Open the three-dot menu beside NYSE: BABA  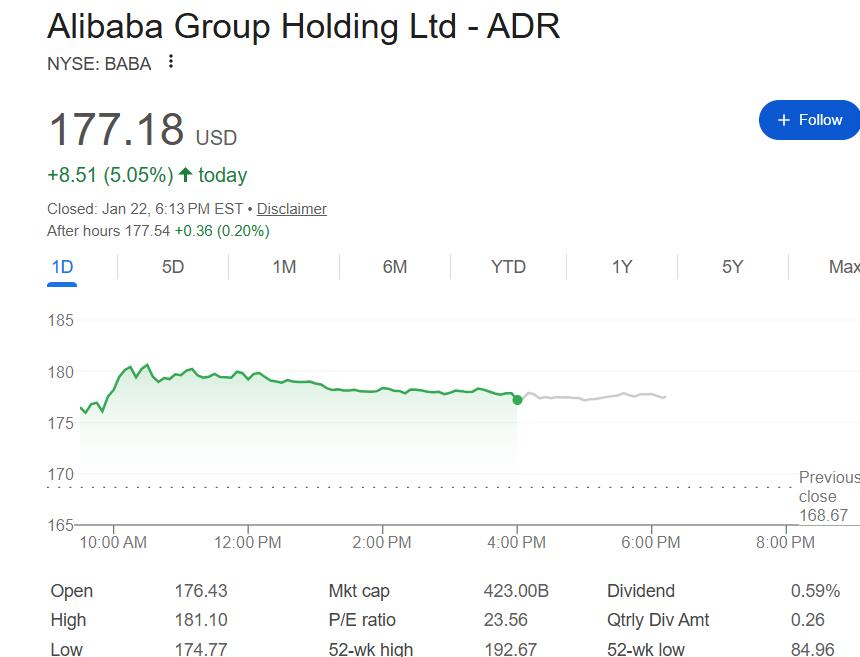tap(171, 61)
